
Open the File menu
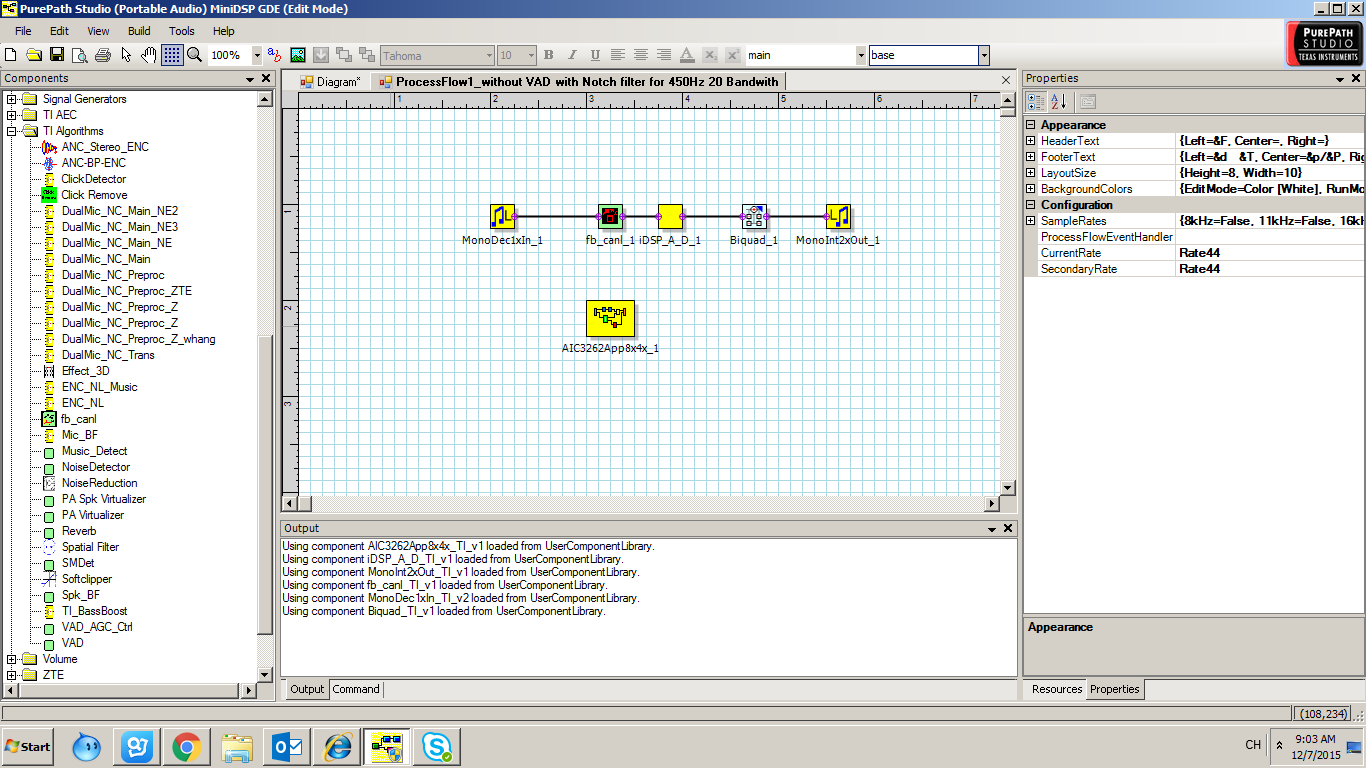point(23,31)
